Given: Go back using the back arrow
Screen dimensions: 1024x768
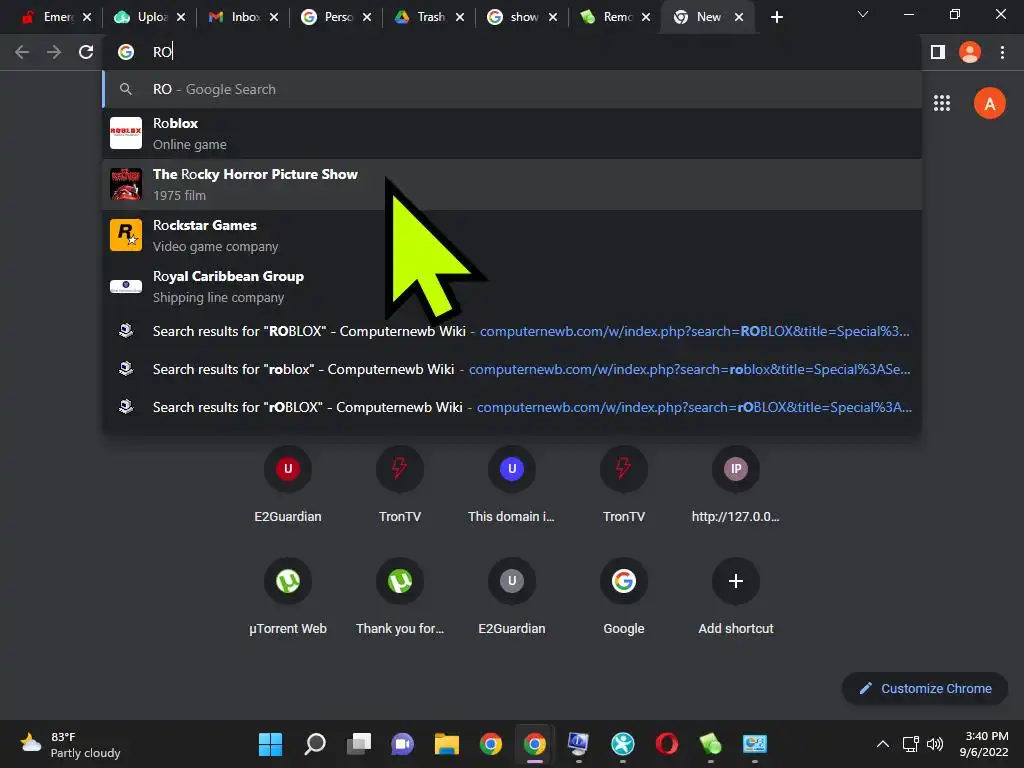Looking at the screenshot, I should point(22,52).
